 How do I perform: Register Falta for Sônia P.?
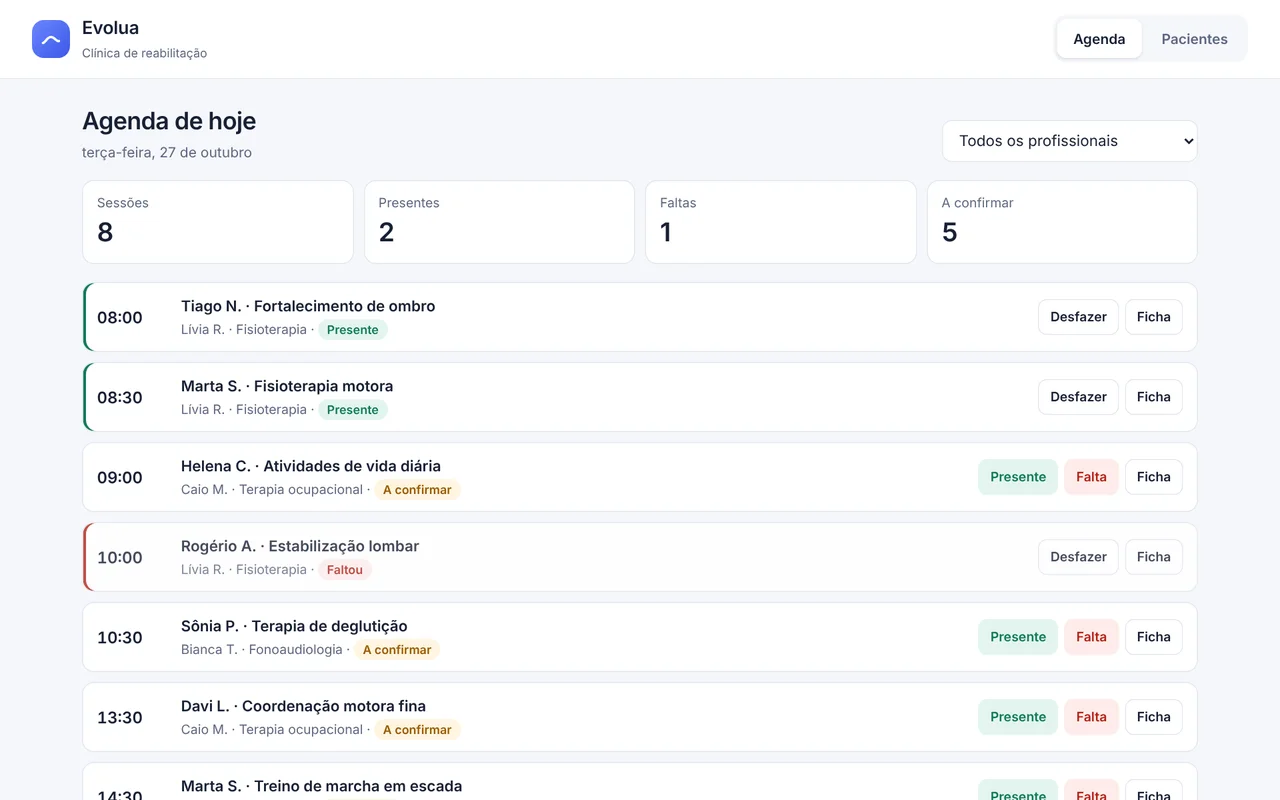pos(1091,637)
